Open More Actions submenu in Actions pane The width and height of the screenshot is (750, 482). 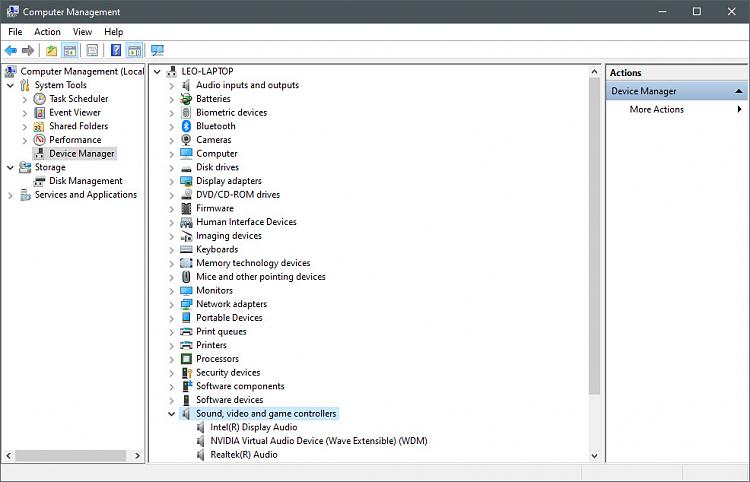(676, 110)
